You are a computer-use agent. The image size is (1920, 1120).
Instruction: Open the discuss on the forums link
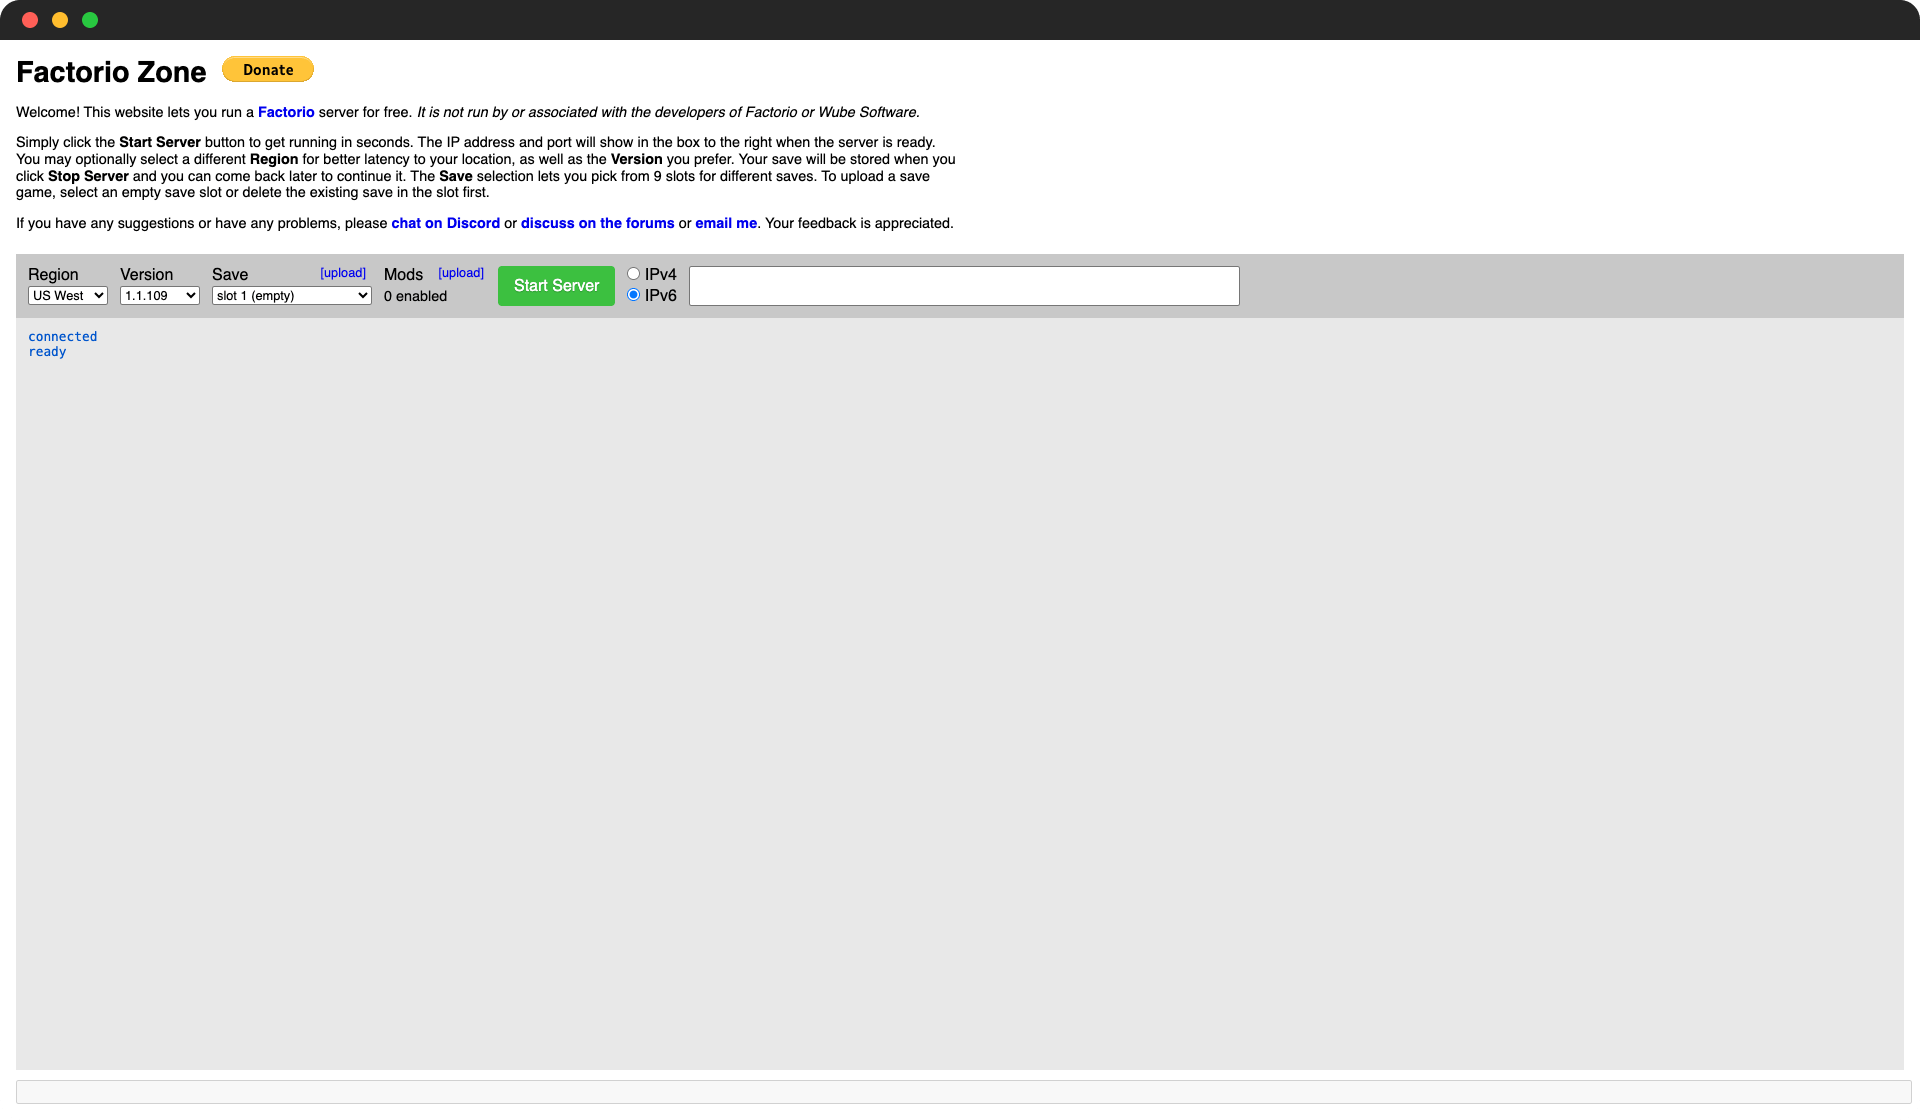pyautogui.click(x=597, y=223)
